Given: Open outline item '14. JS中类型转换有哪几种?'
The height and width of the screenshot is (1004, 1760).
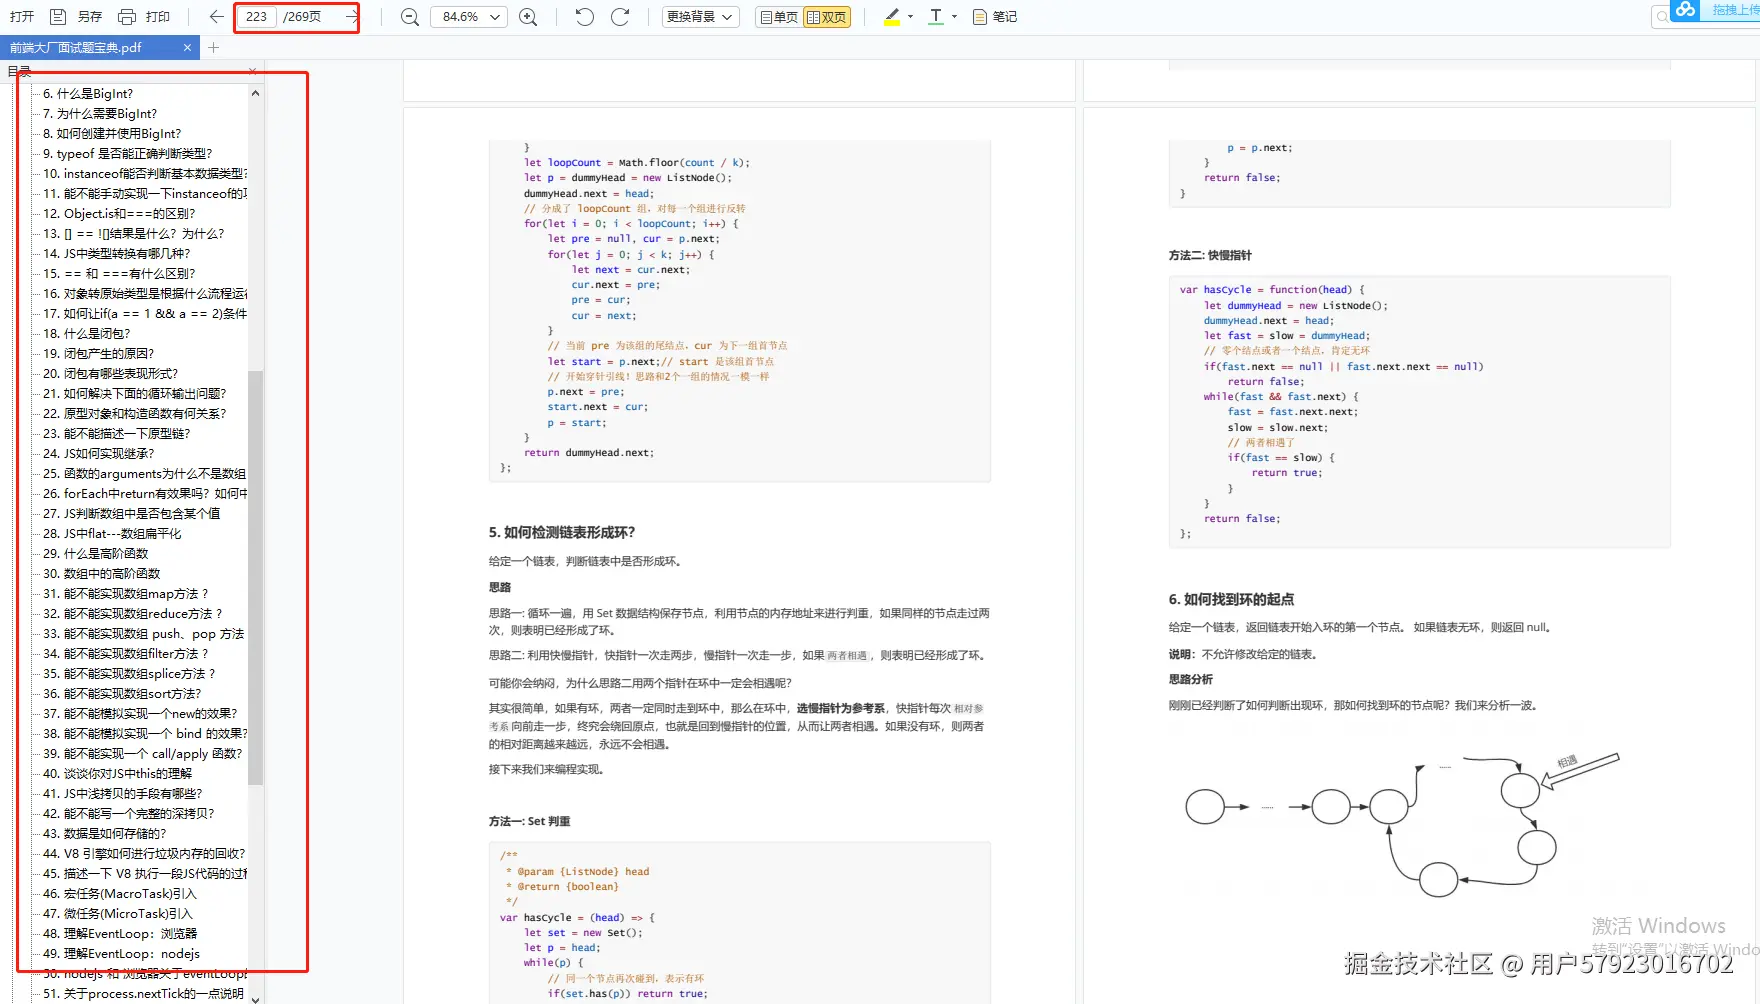Looking at the screenshot, I should 116,254.
